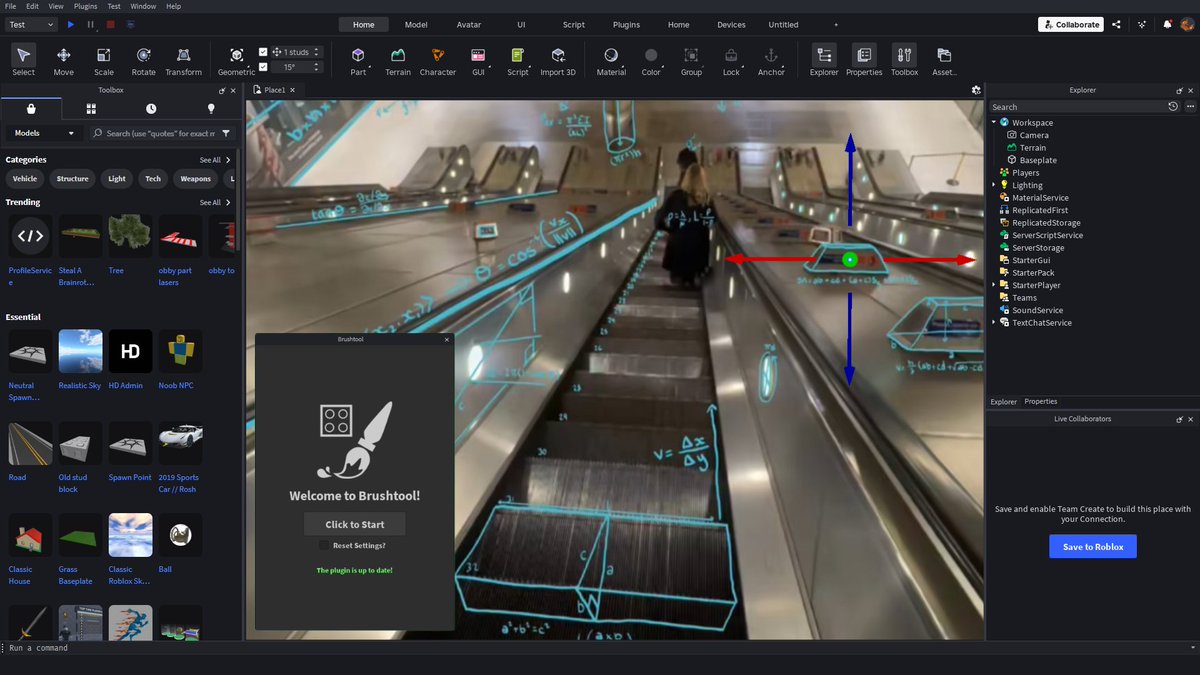Click the Explorer search field
The height and width of the screenshot is (675, 1200).
(x=1078, y=106)
